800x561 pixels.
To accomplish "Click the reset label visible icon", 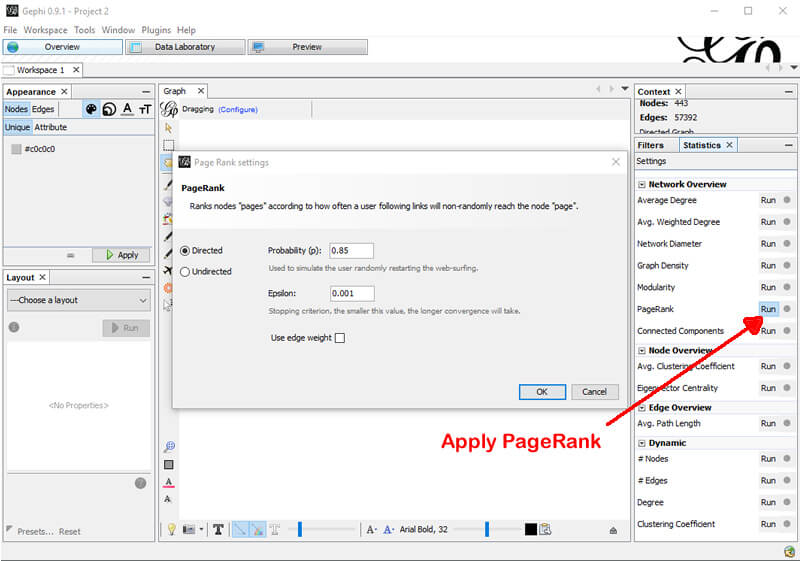I will tap(168, 499).
